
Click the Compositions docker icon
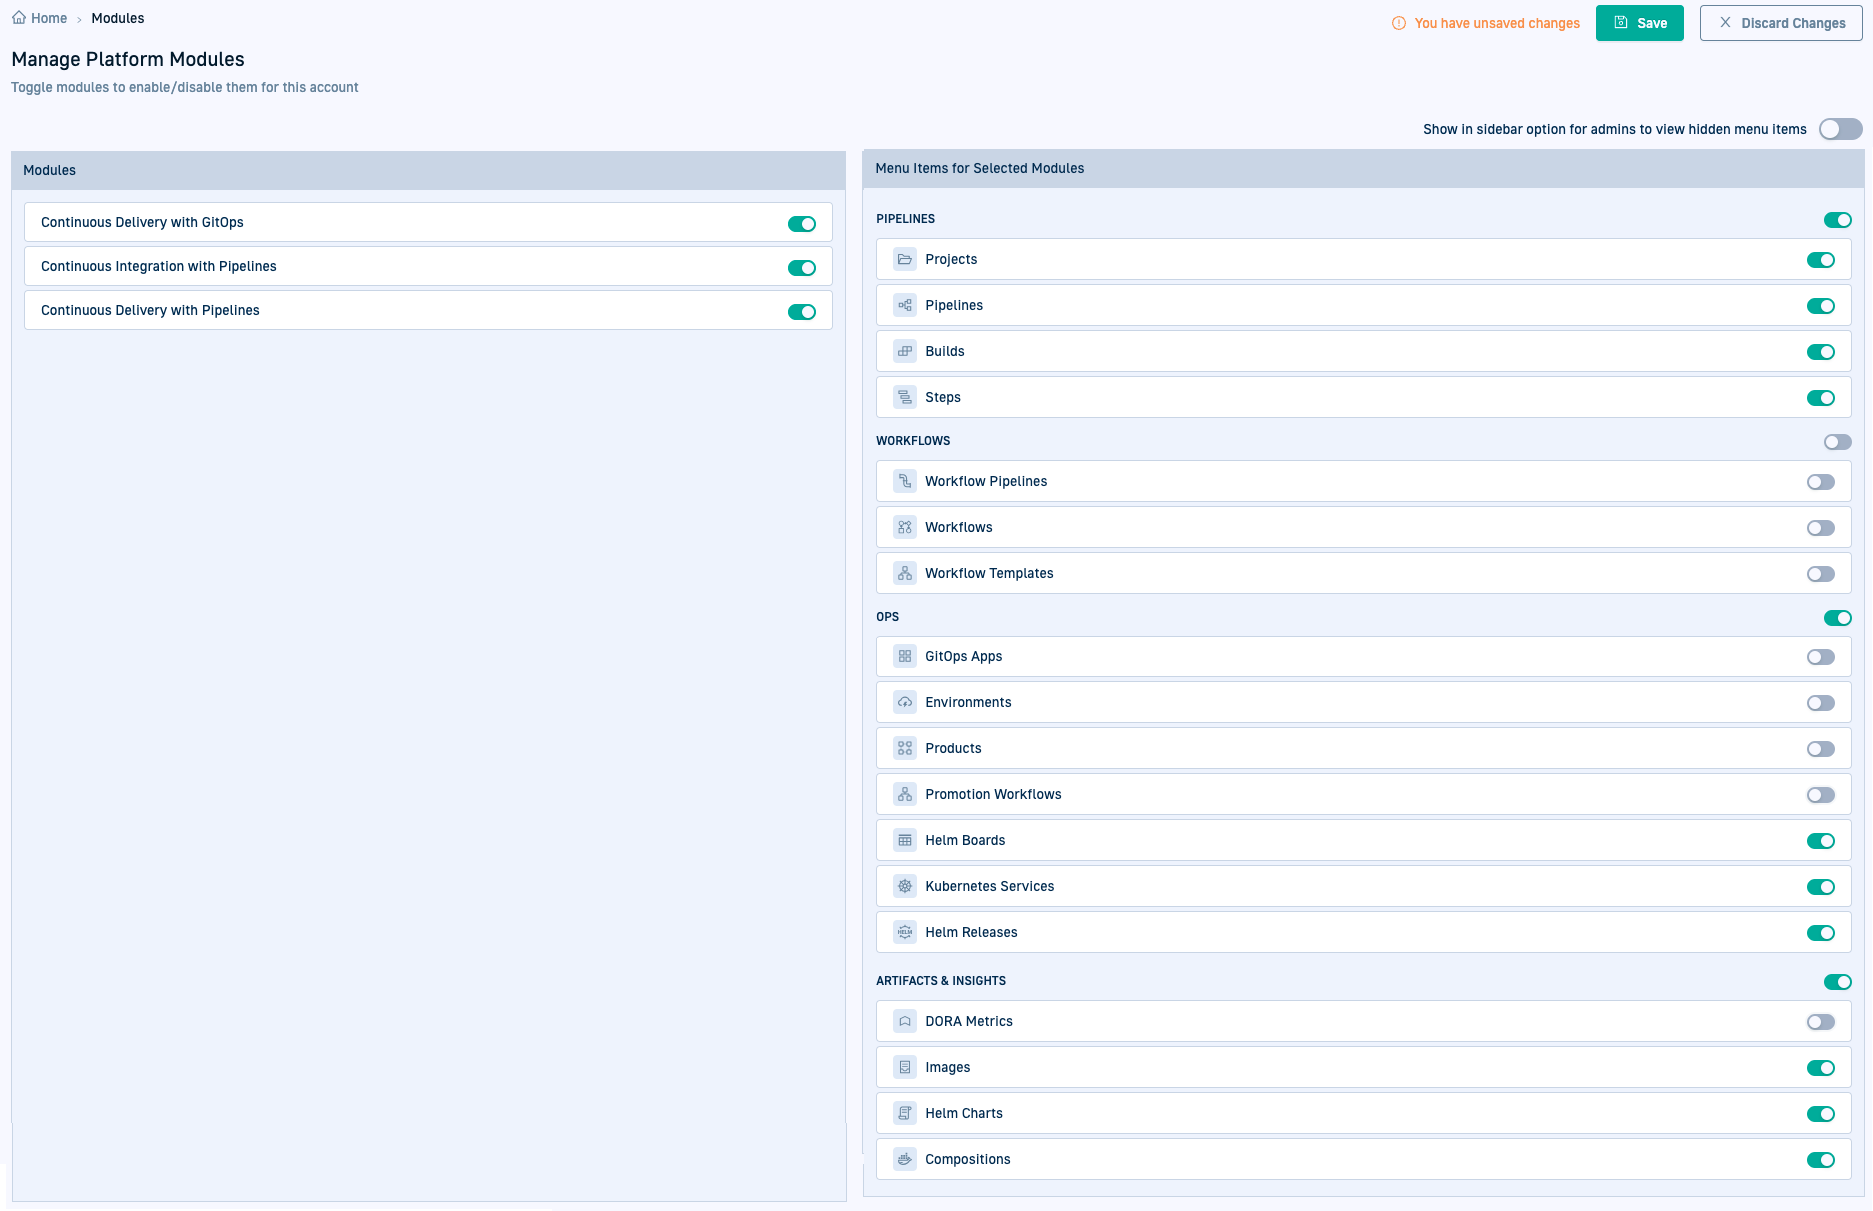pyautogui.click(x=904, y=1159)
